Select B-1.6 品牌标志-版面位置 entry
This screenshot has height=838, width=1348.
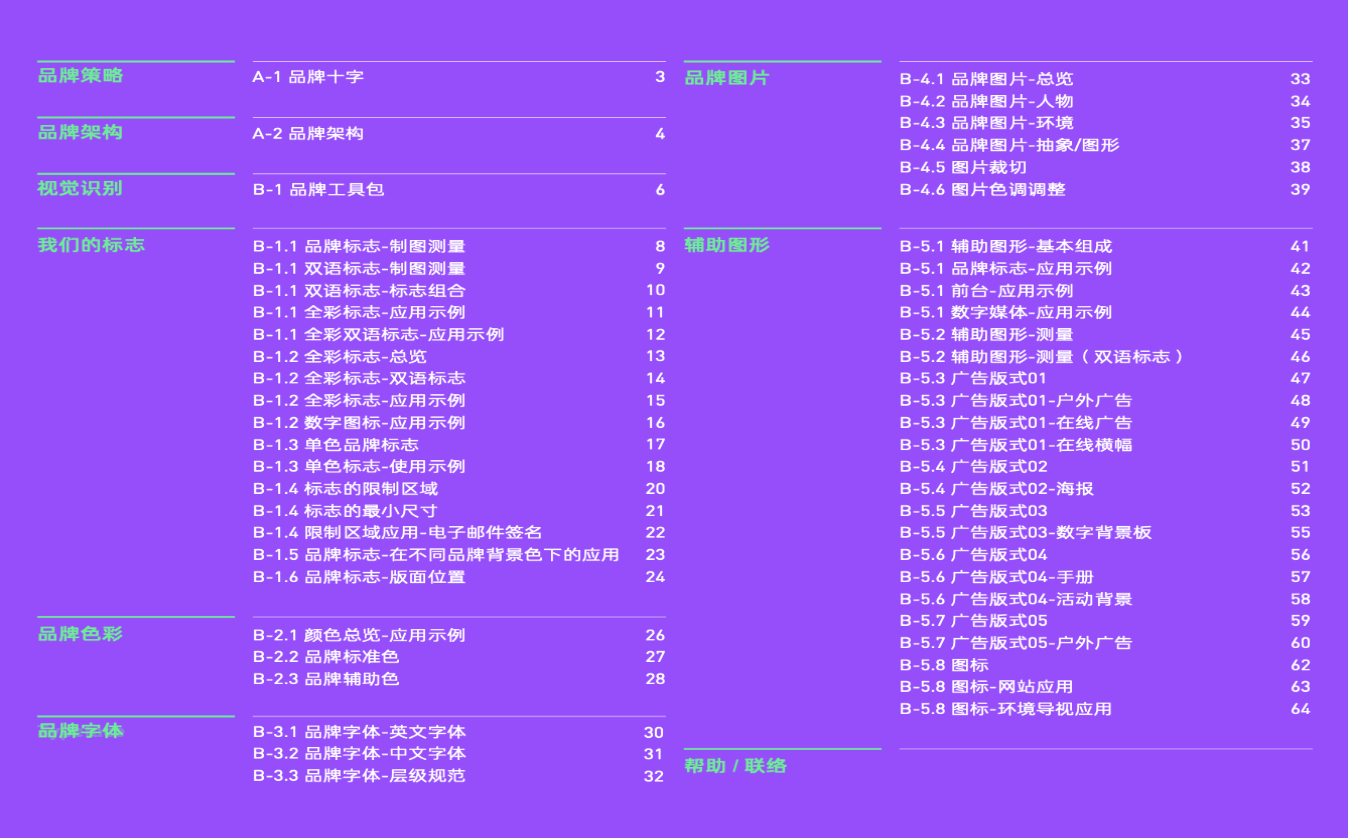(359, 577)
